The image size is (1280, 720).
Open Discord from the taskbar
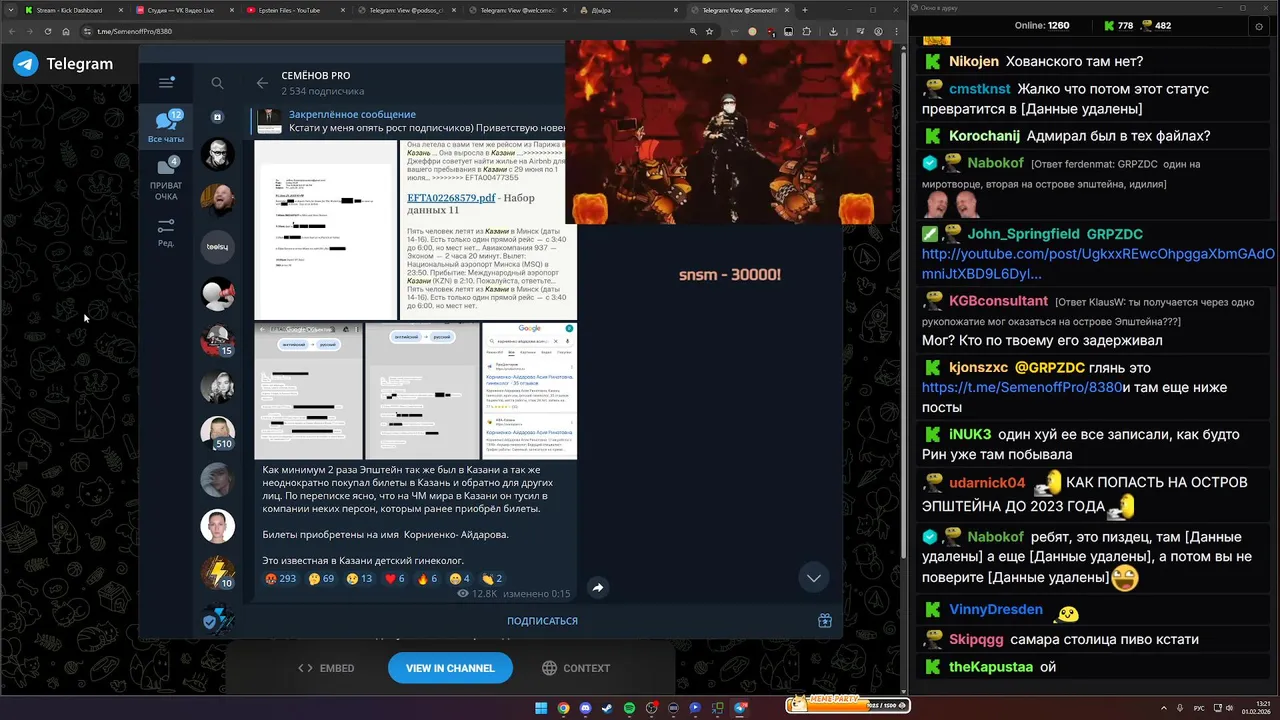pos(585,708)
